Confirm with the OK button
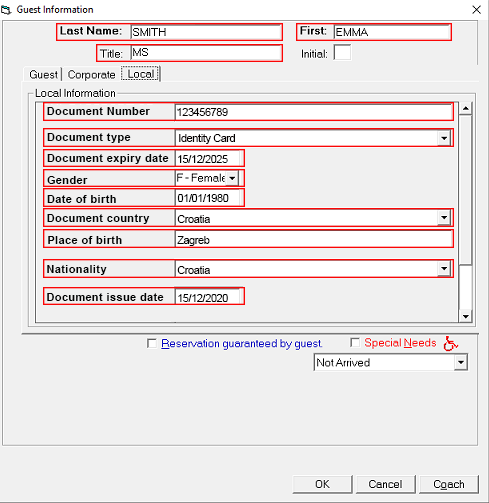This screenshot has height=503, width=489. tap(322, 484)
